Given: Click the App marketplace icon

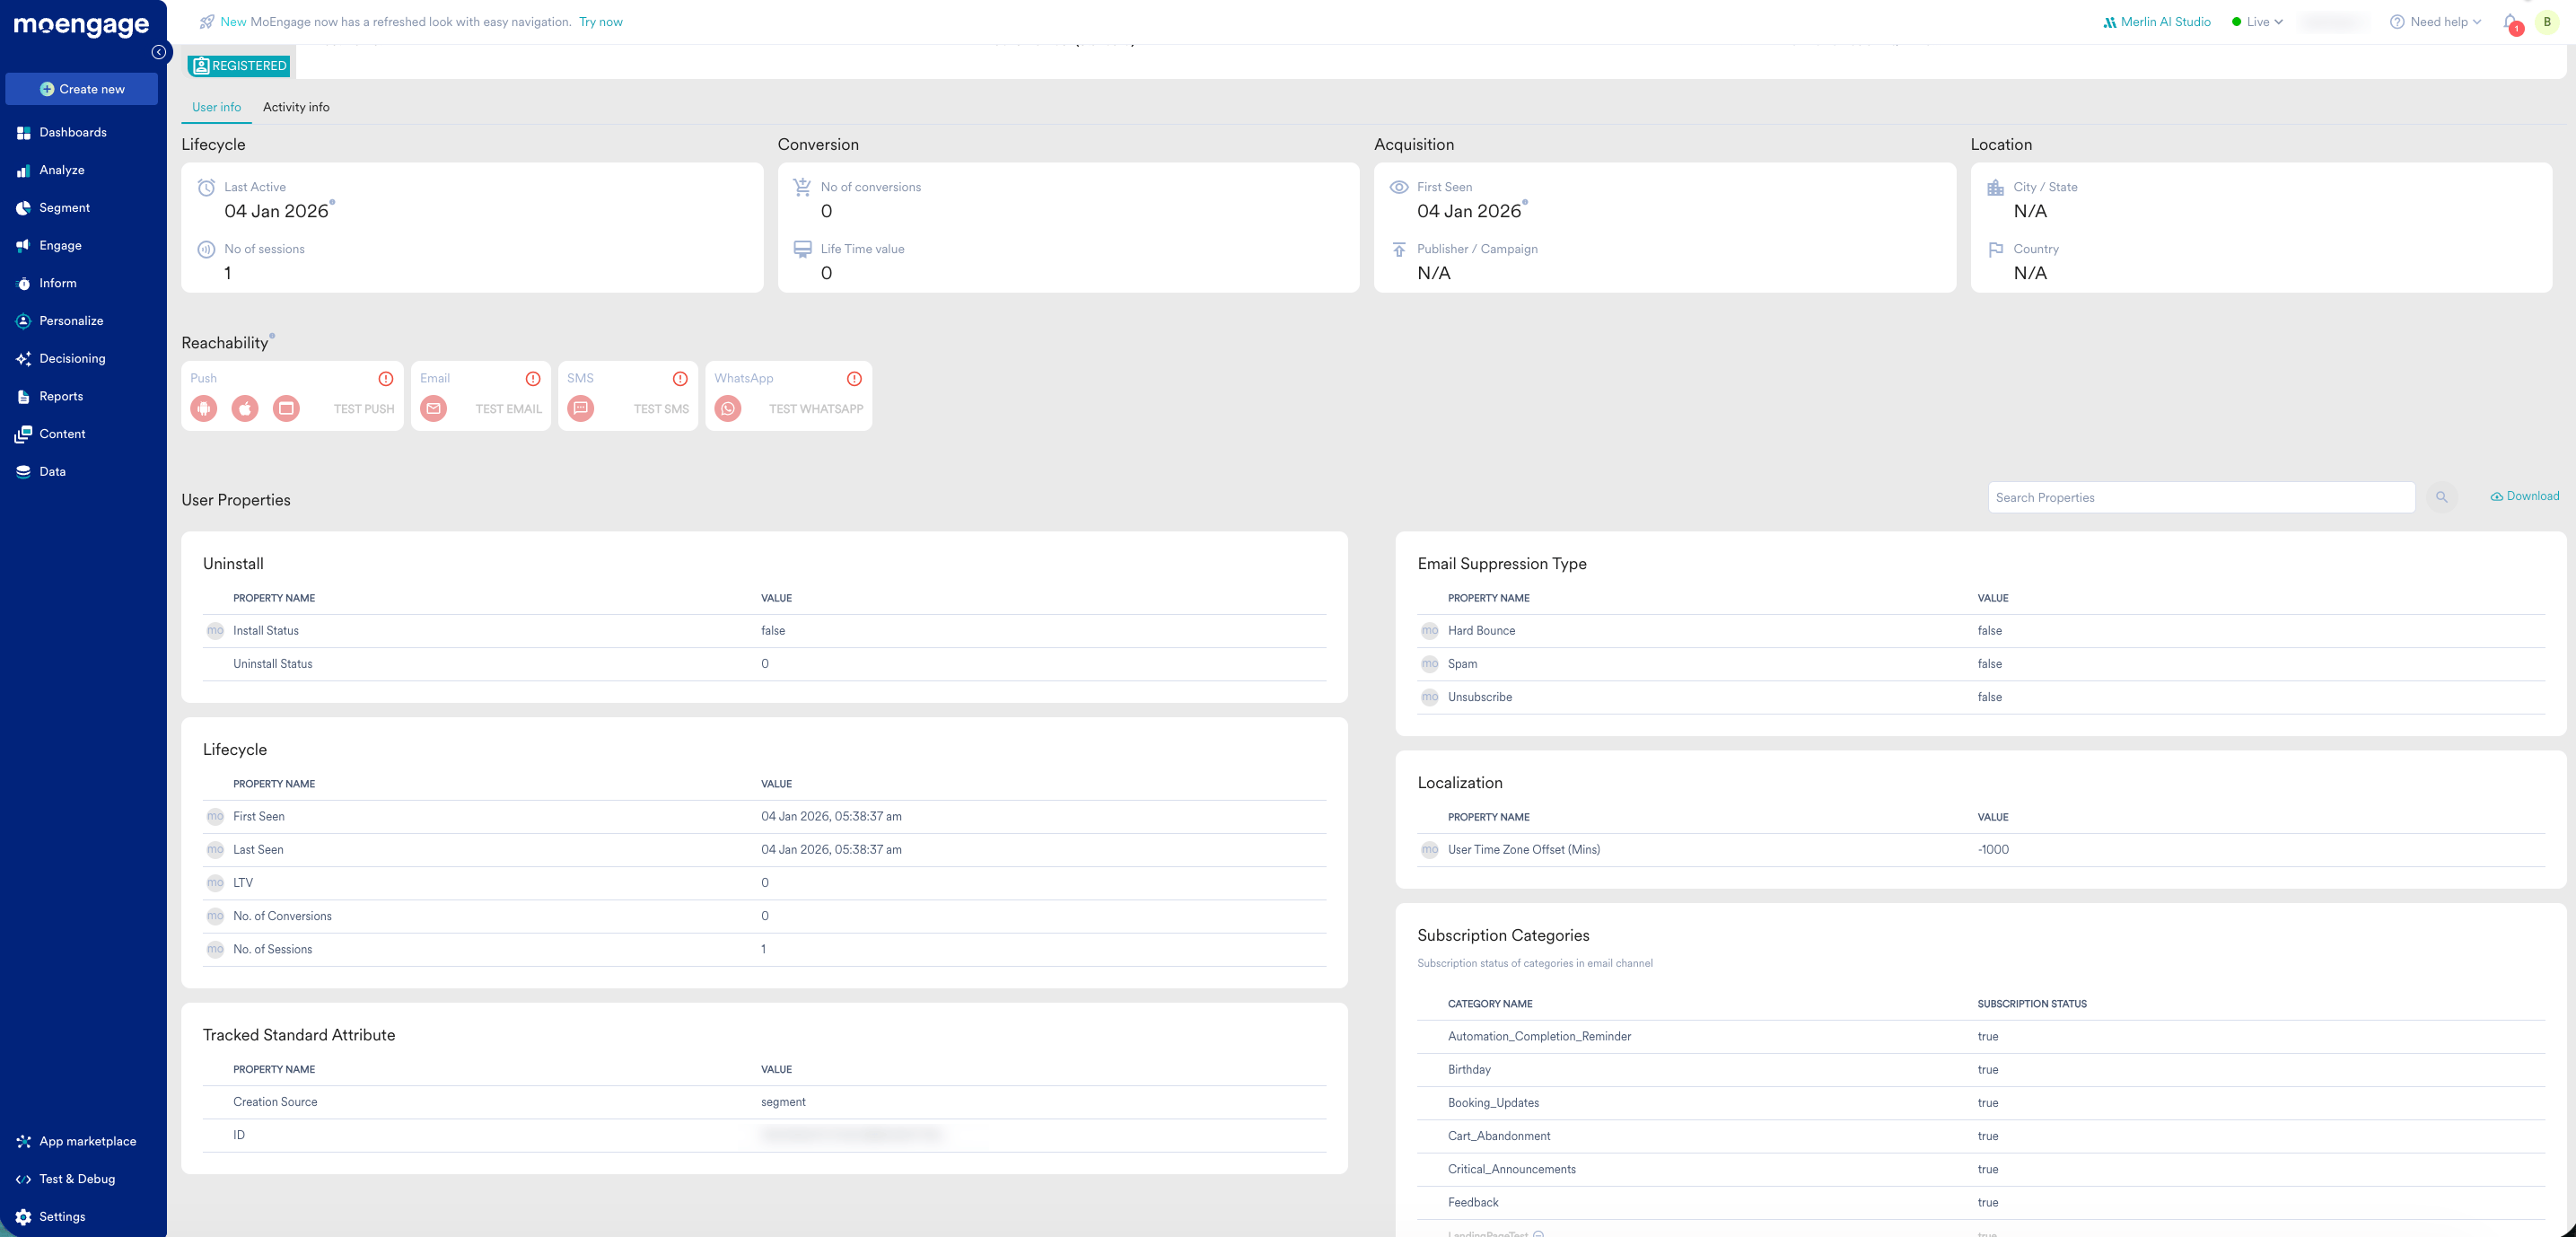Looking at the screenshot, I should (x=23, y=1141).
